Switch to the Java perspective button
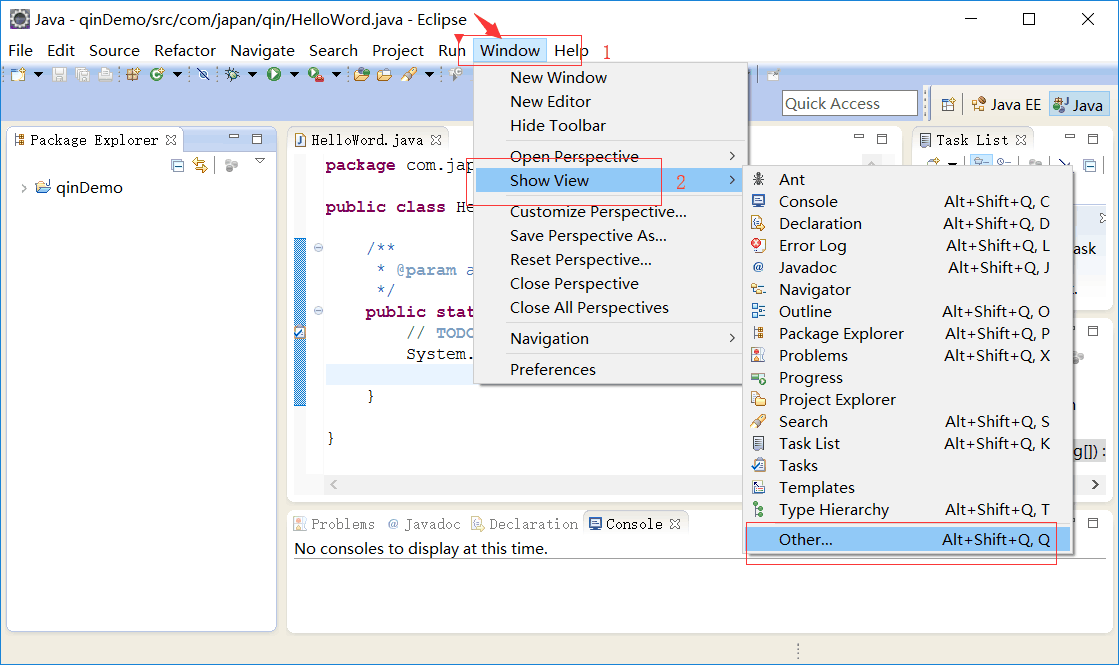Viewport: 1119px width, 665px height. click(1078, 105)
